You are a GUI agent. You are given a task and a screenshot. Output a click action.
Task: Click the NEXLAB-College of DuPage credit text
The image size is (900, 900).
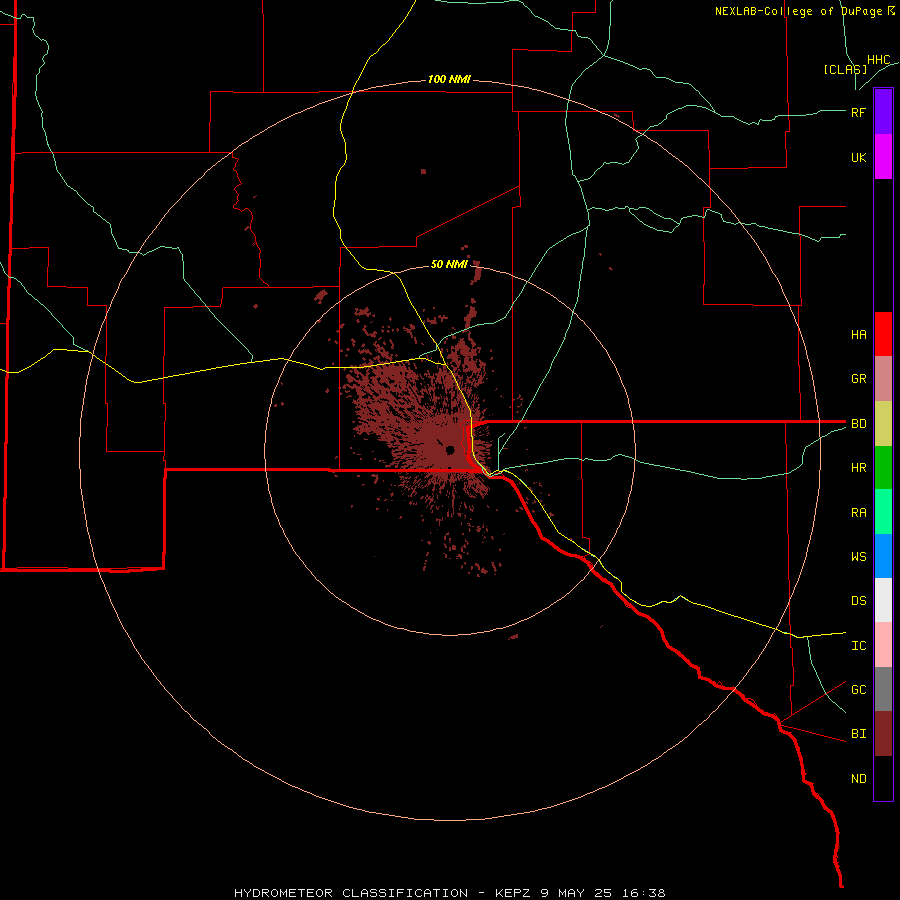coord(805,11)
